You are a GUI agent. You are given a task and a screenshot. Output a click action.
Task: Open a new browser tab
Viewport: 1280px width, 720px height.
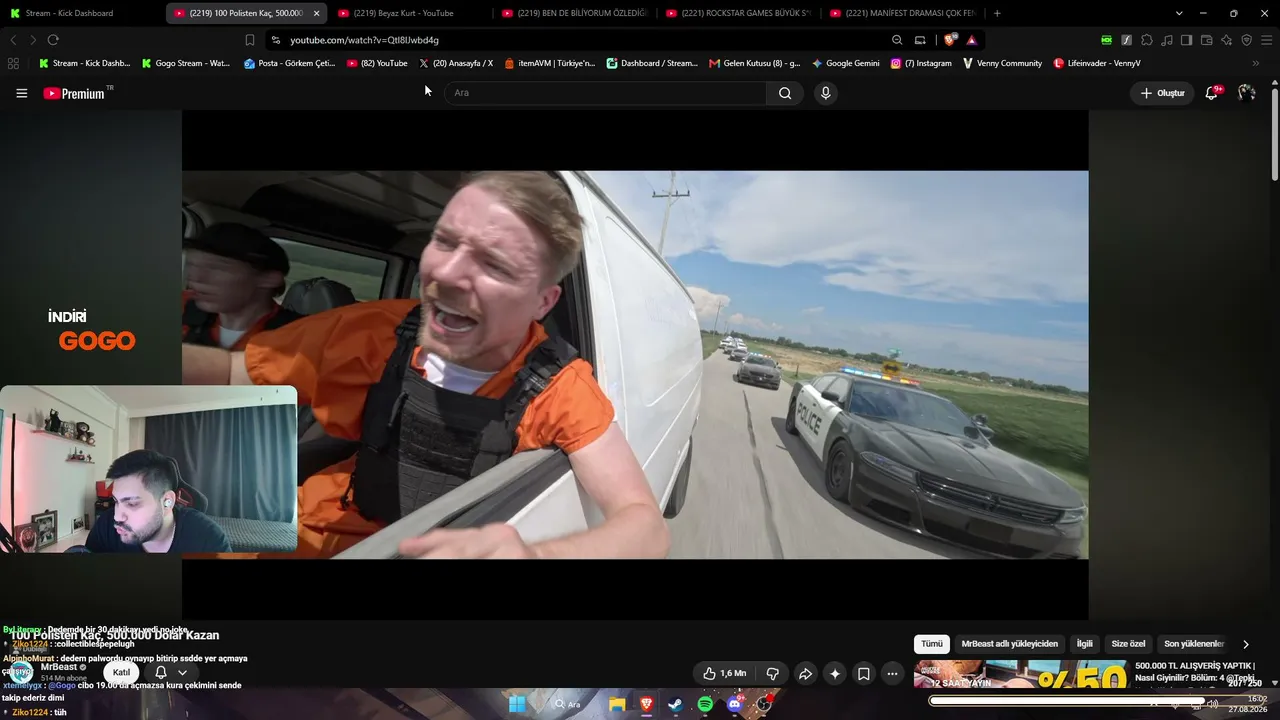point(997,13)
